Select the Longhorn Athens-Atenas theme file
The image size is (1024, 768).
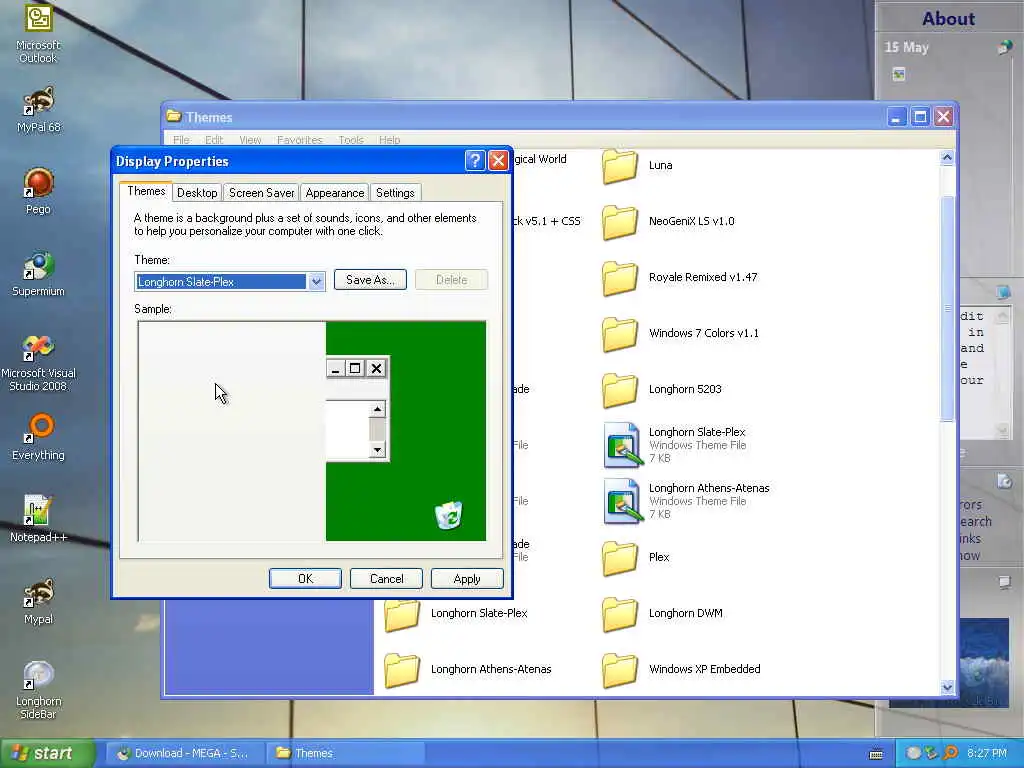tap(686, 502)
